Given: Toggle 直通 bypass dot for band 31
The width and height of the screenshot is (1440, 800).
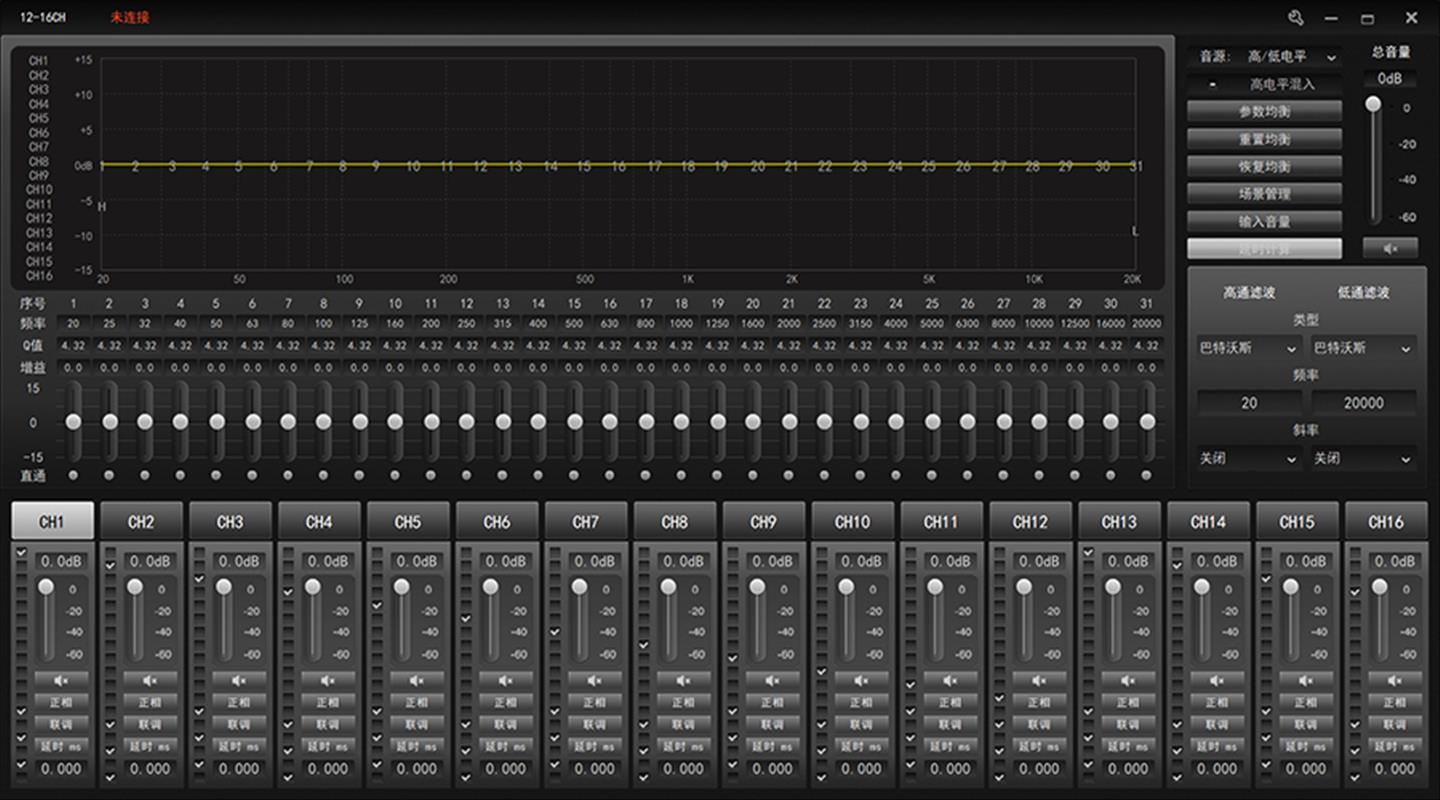Looking at the screenshot, I should point(1146,476).
